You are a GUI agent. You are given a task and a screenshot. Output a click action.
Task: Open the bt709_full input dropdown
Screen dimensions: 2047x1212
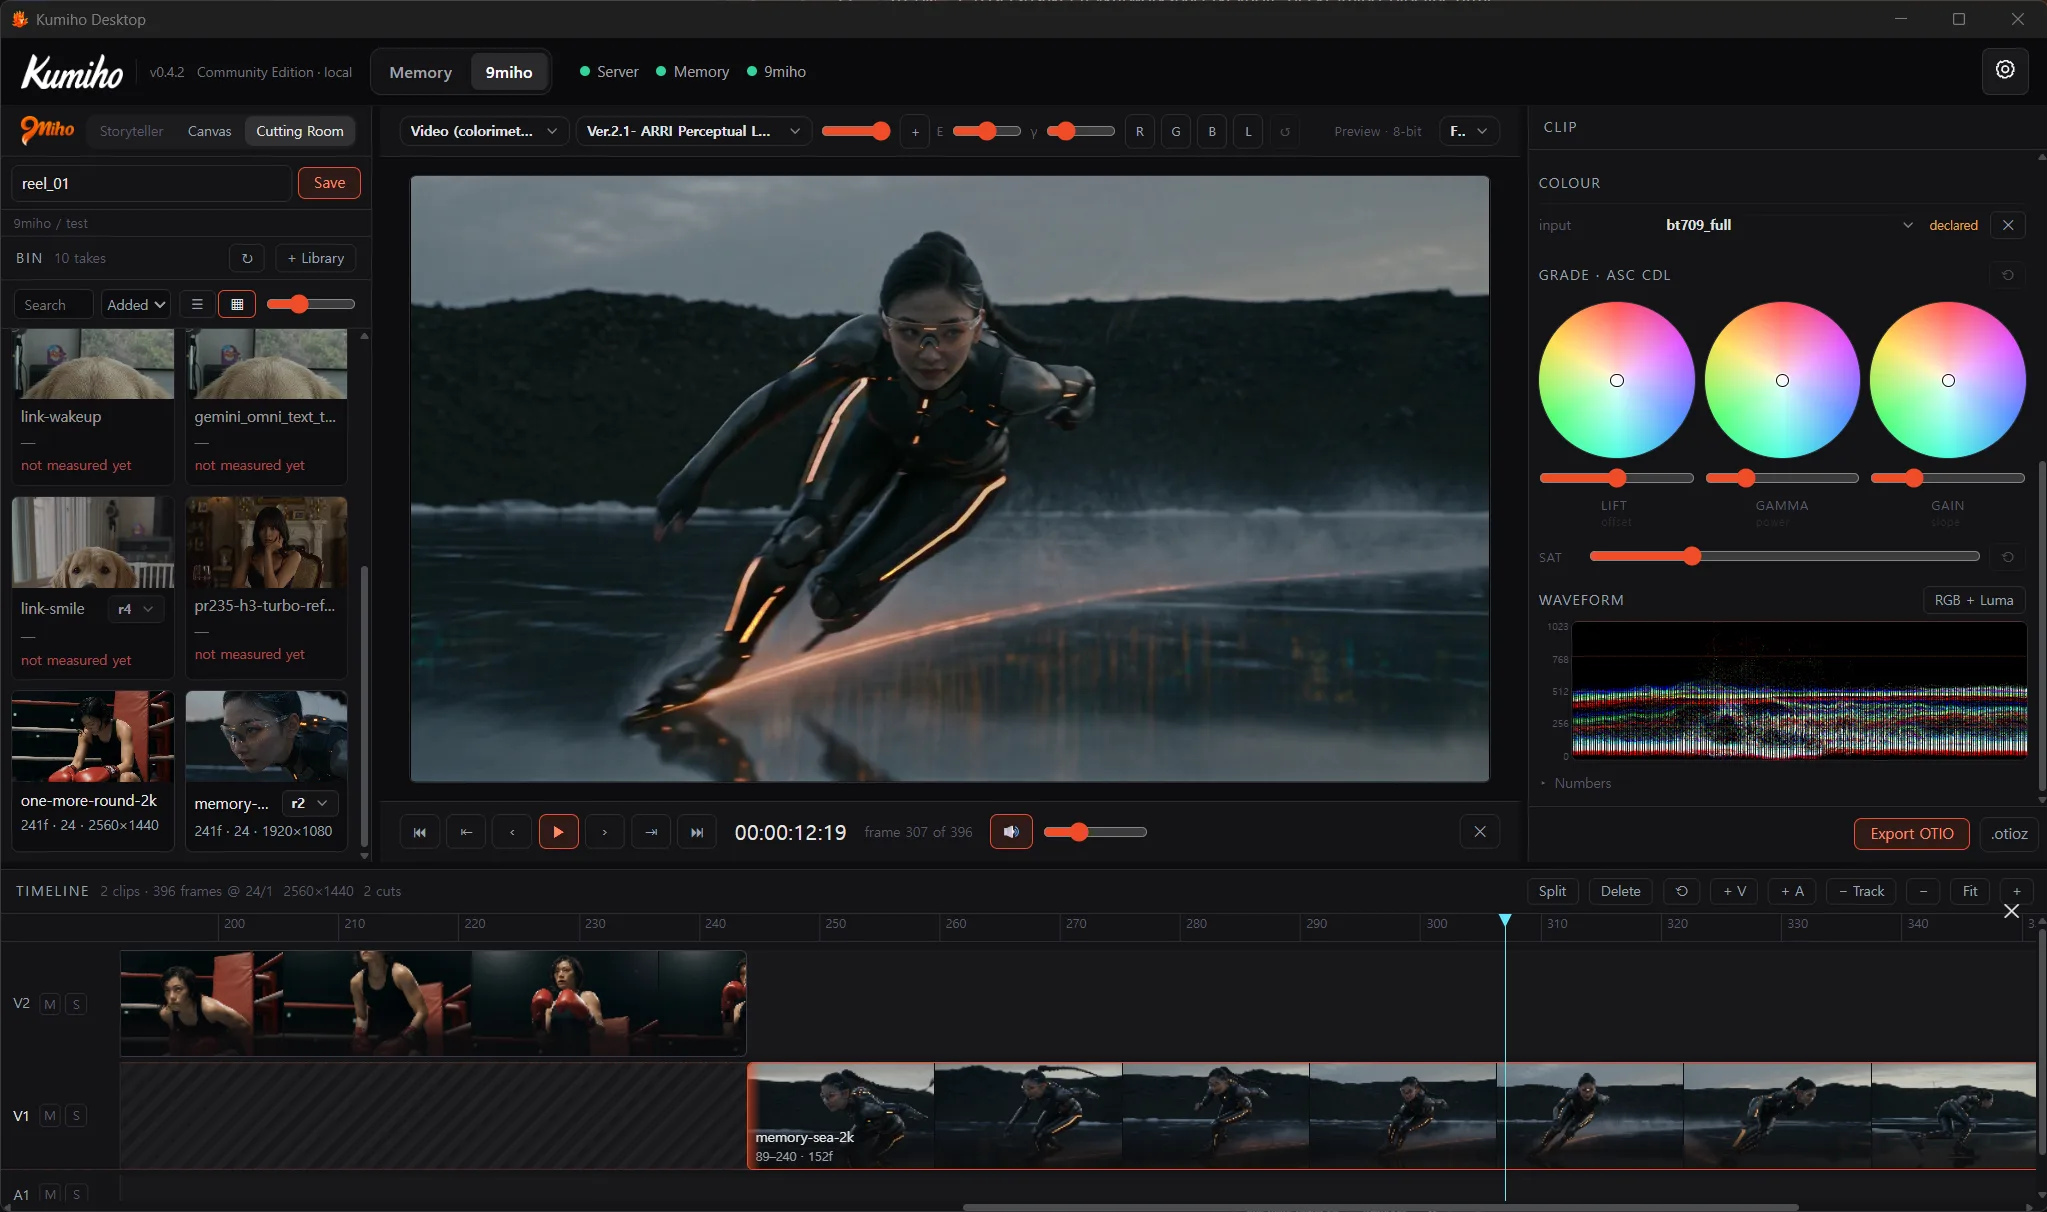(x=1789, y=225)
